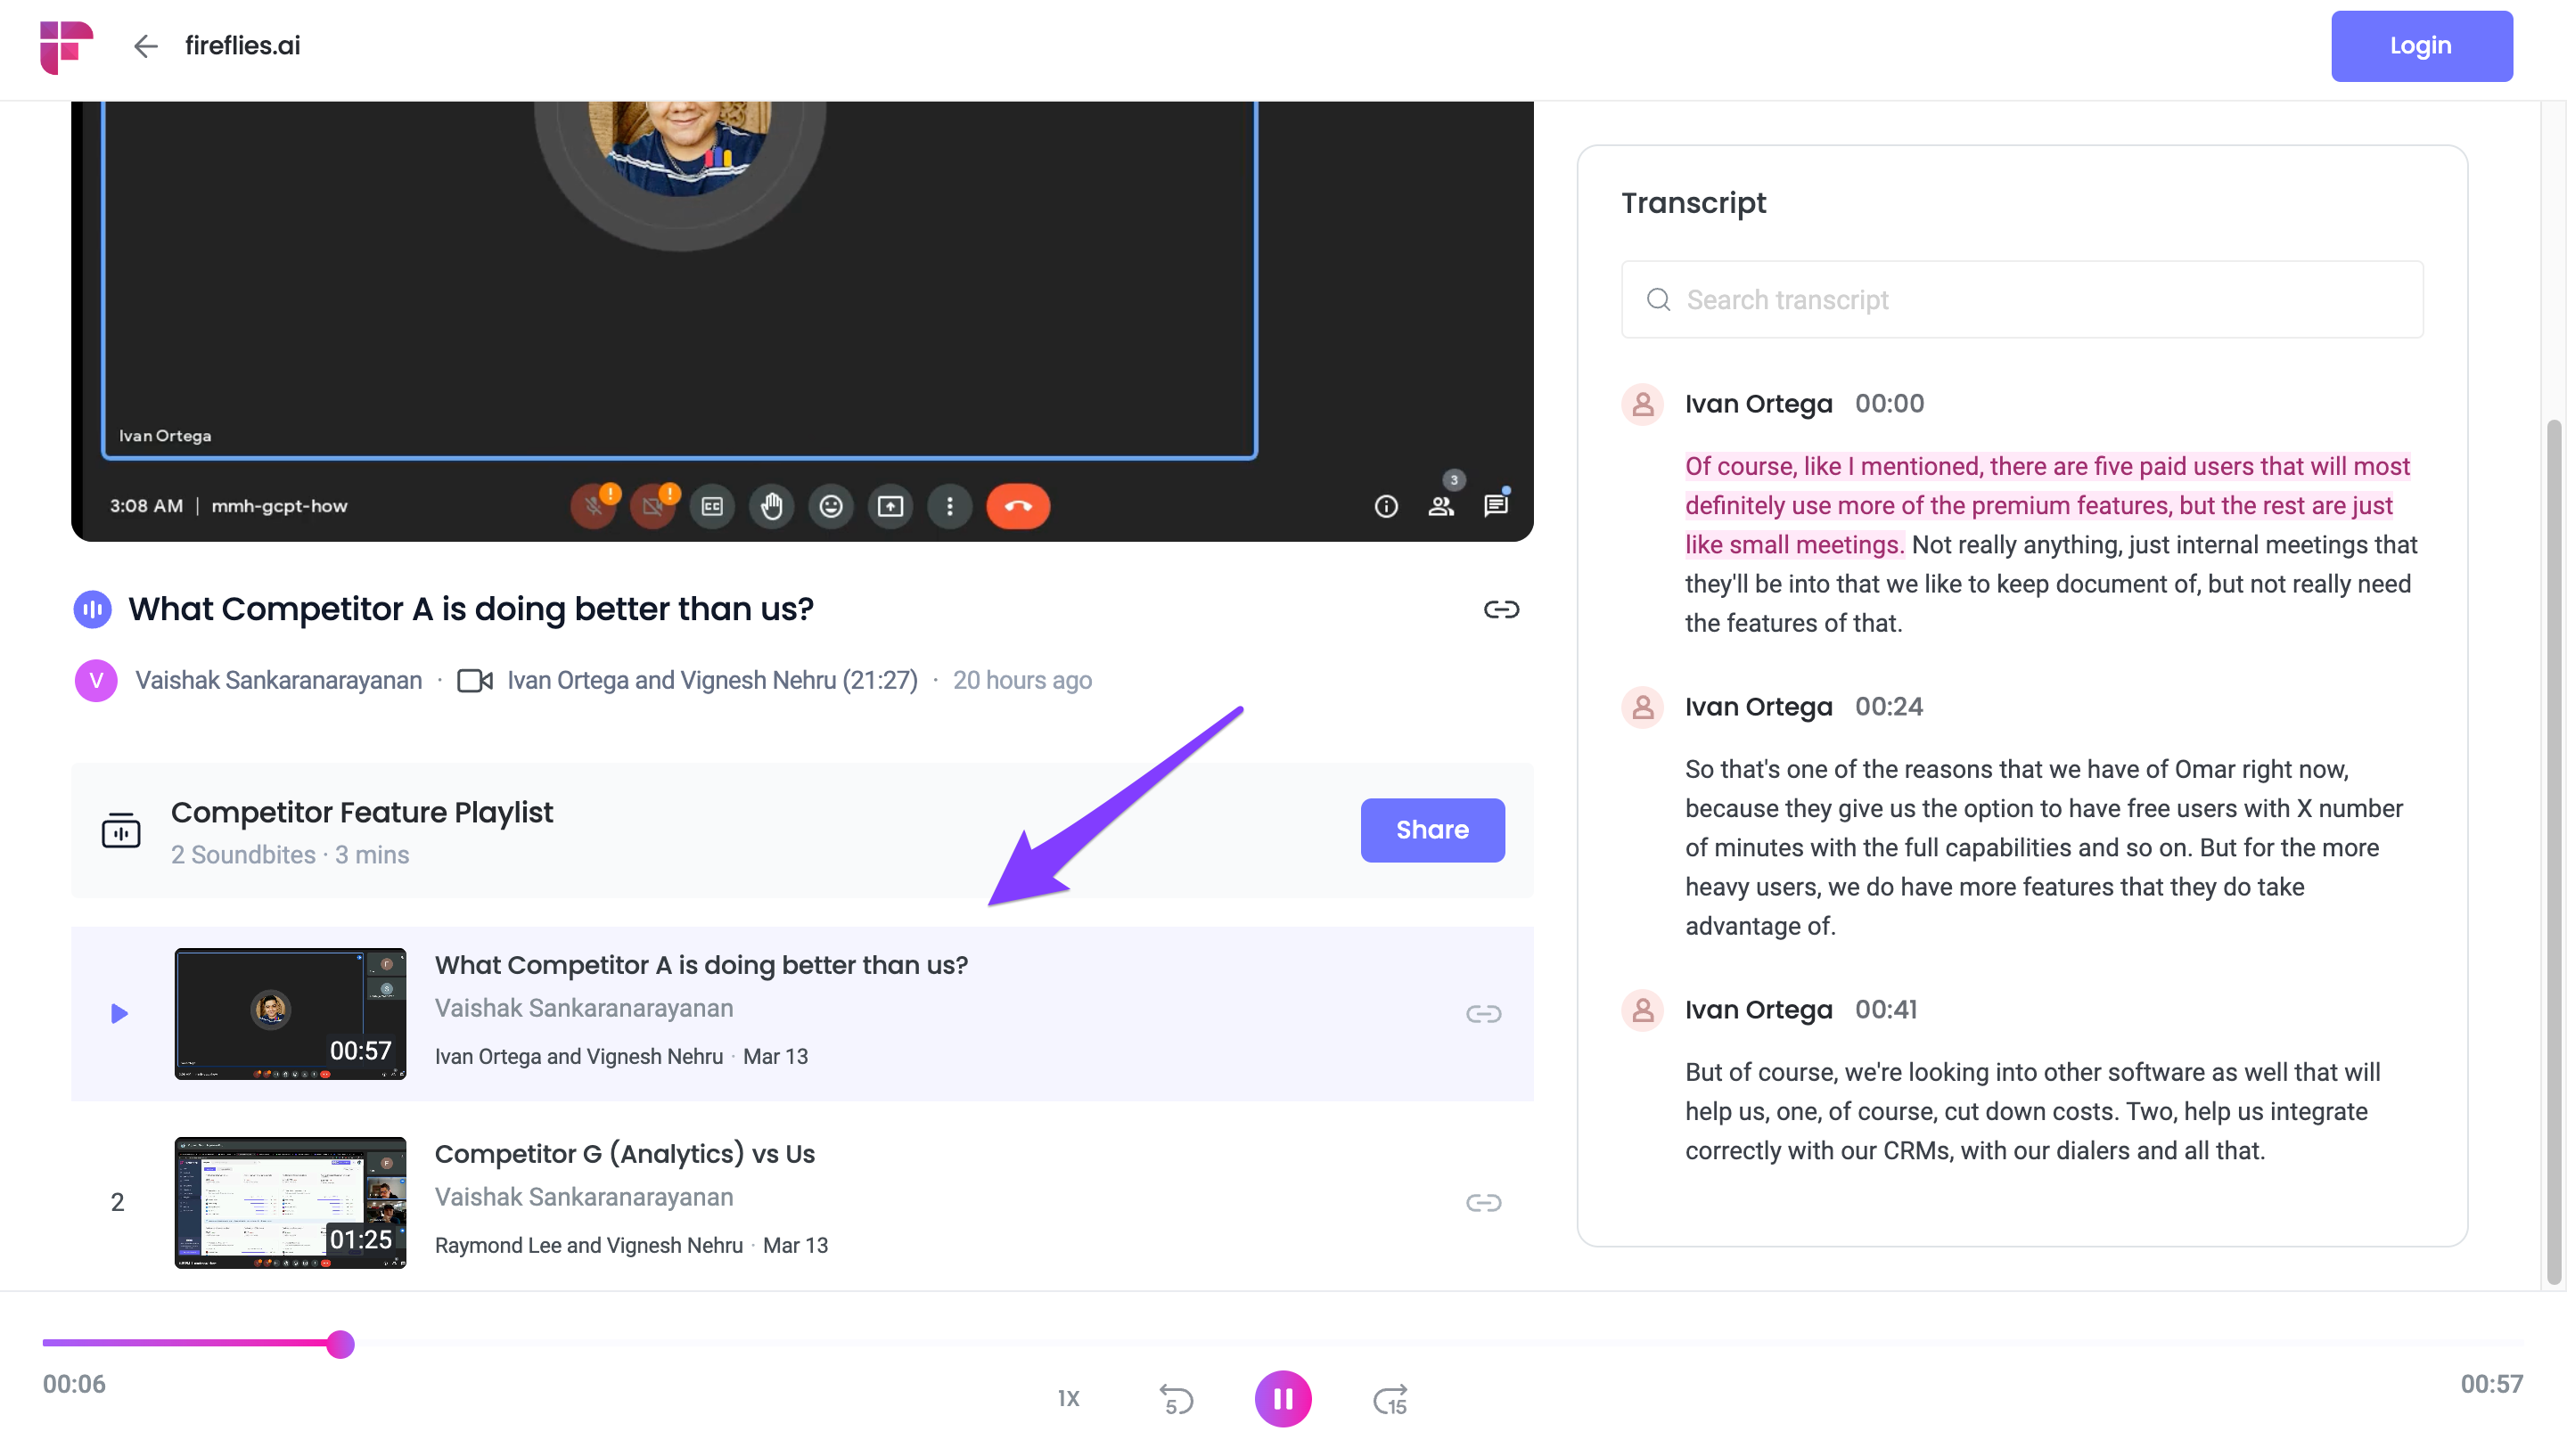Image resolution: width=2567 pixels, height=1456 pixels.
Task: Select 'Competitor G (Analytics) vs Us' soundbite
Action: click(625, 1154)
